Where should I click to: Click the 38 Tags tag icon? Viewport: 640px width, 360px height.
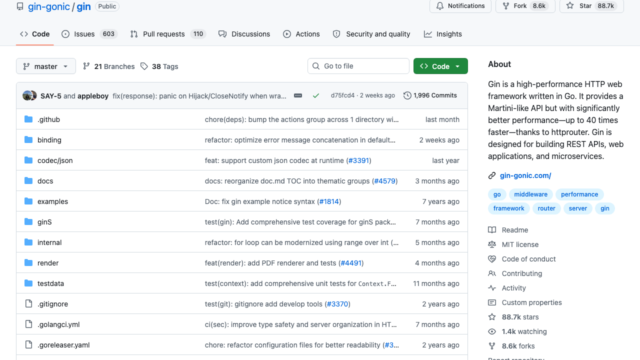[x=144, y=66]
